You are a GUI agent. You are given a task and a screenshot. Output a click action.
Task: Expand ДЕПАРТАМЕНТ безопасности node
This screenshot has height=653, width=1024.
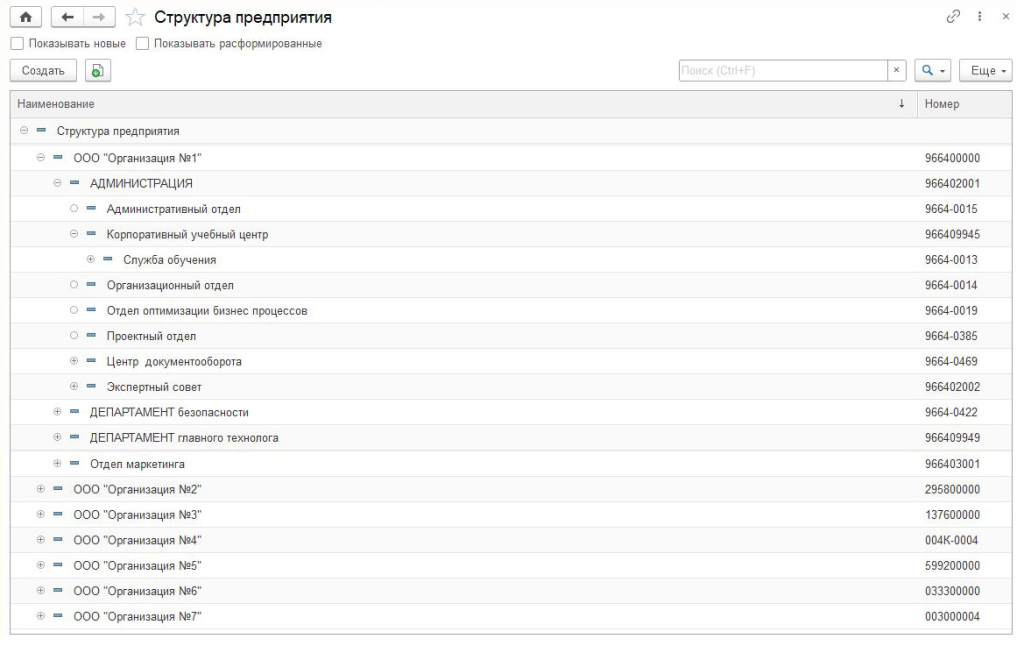pos(58,412)
